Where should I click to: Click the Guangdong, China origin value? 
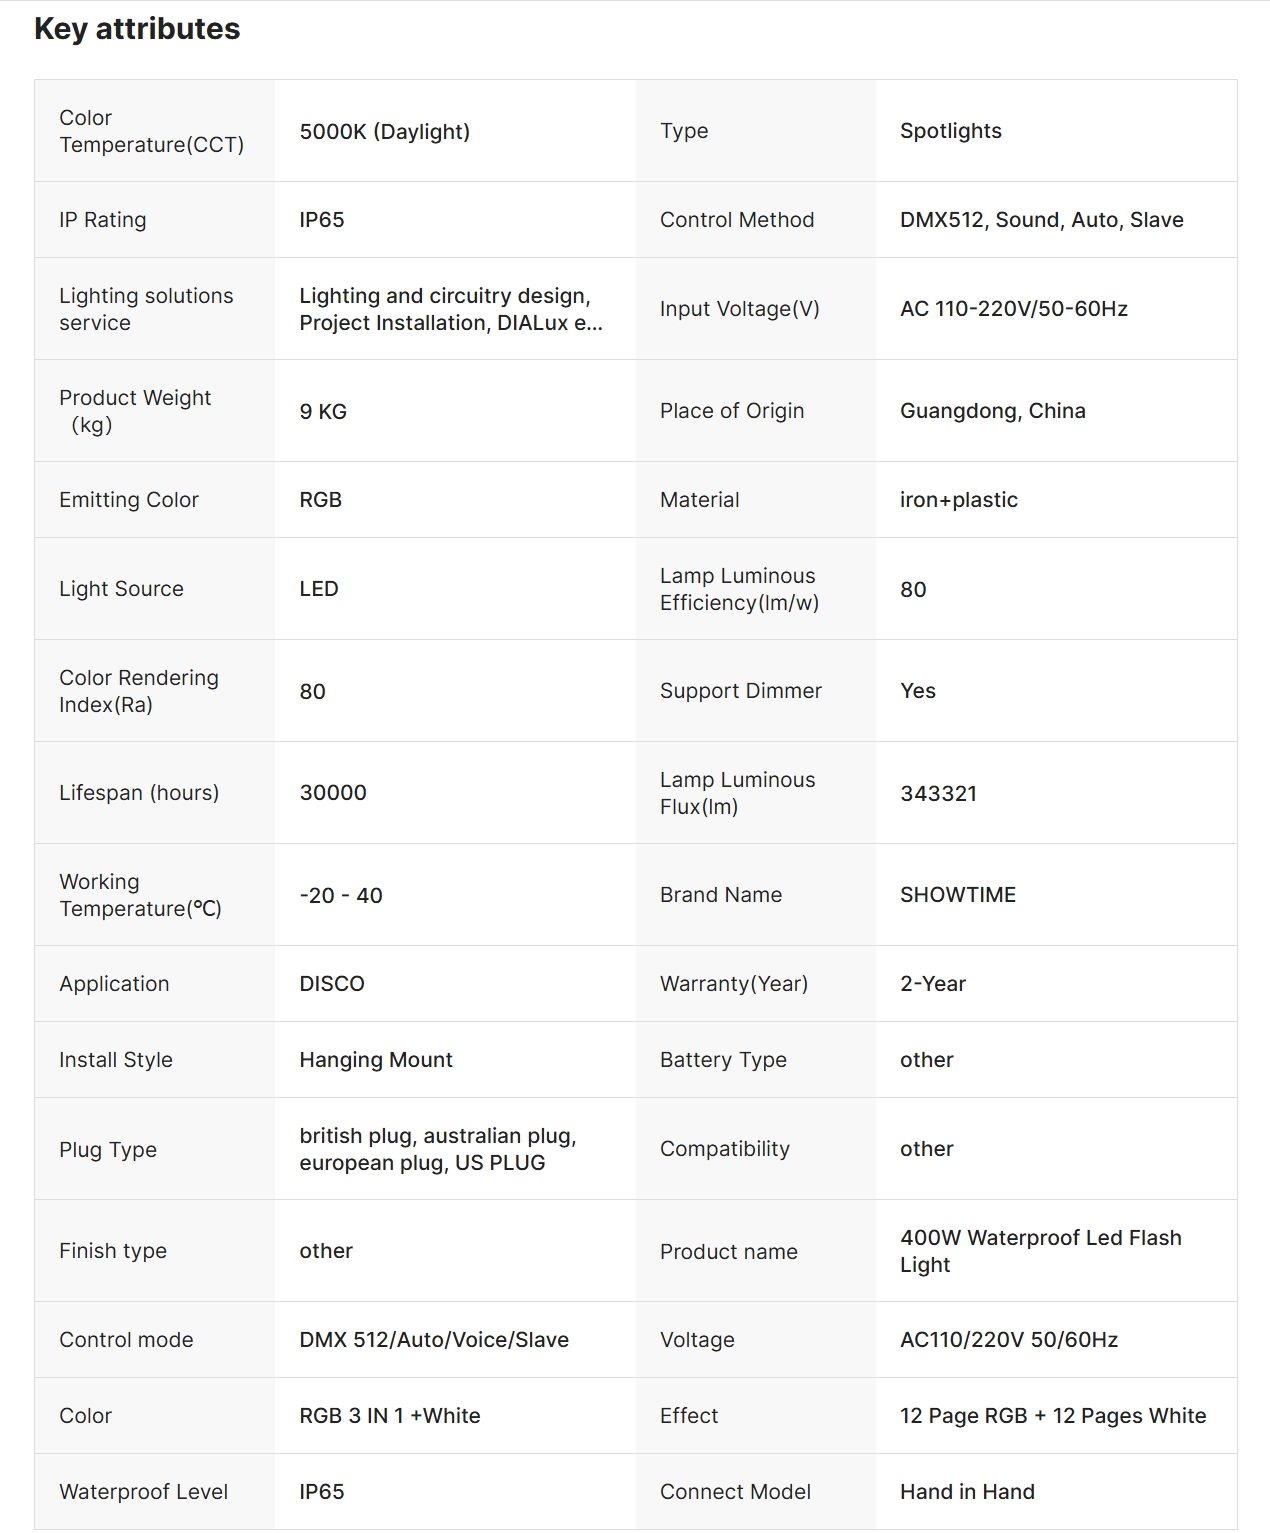tap(992, 411)
